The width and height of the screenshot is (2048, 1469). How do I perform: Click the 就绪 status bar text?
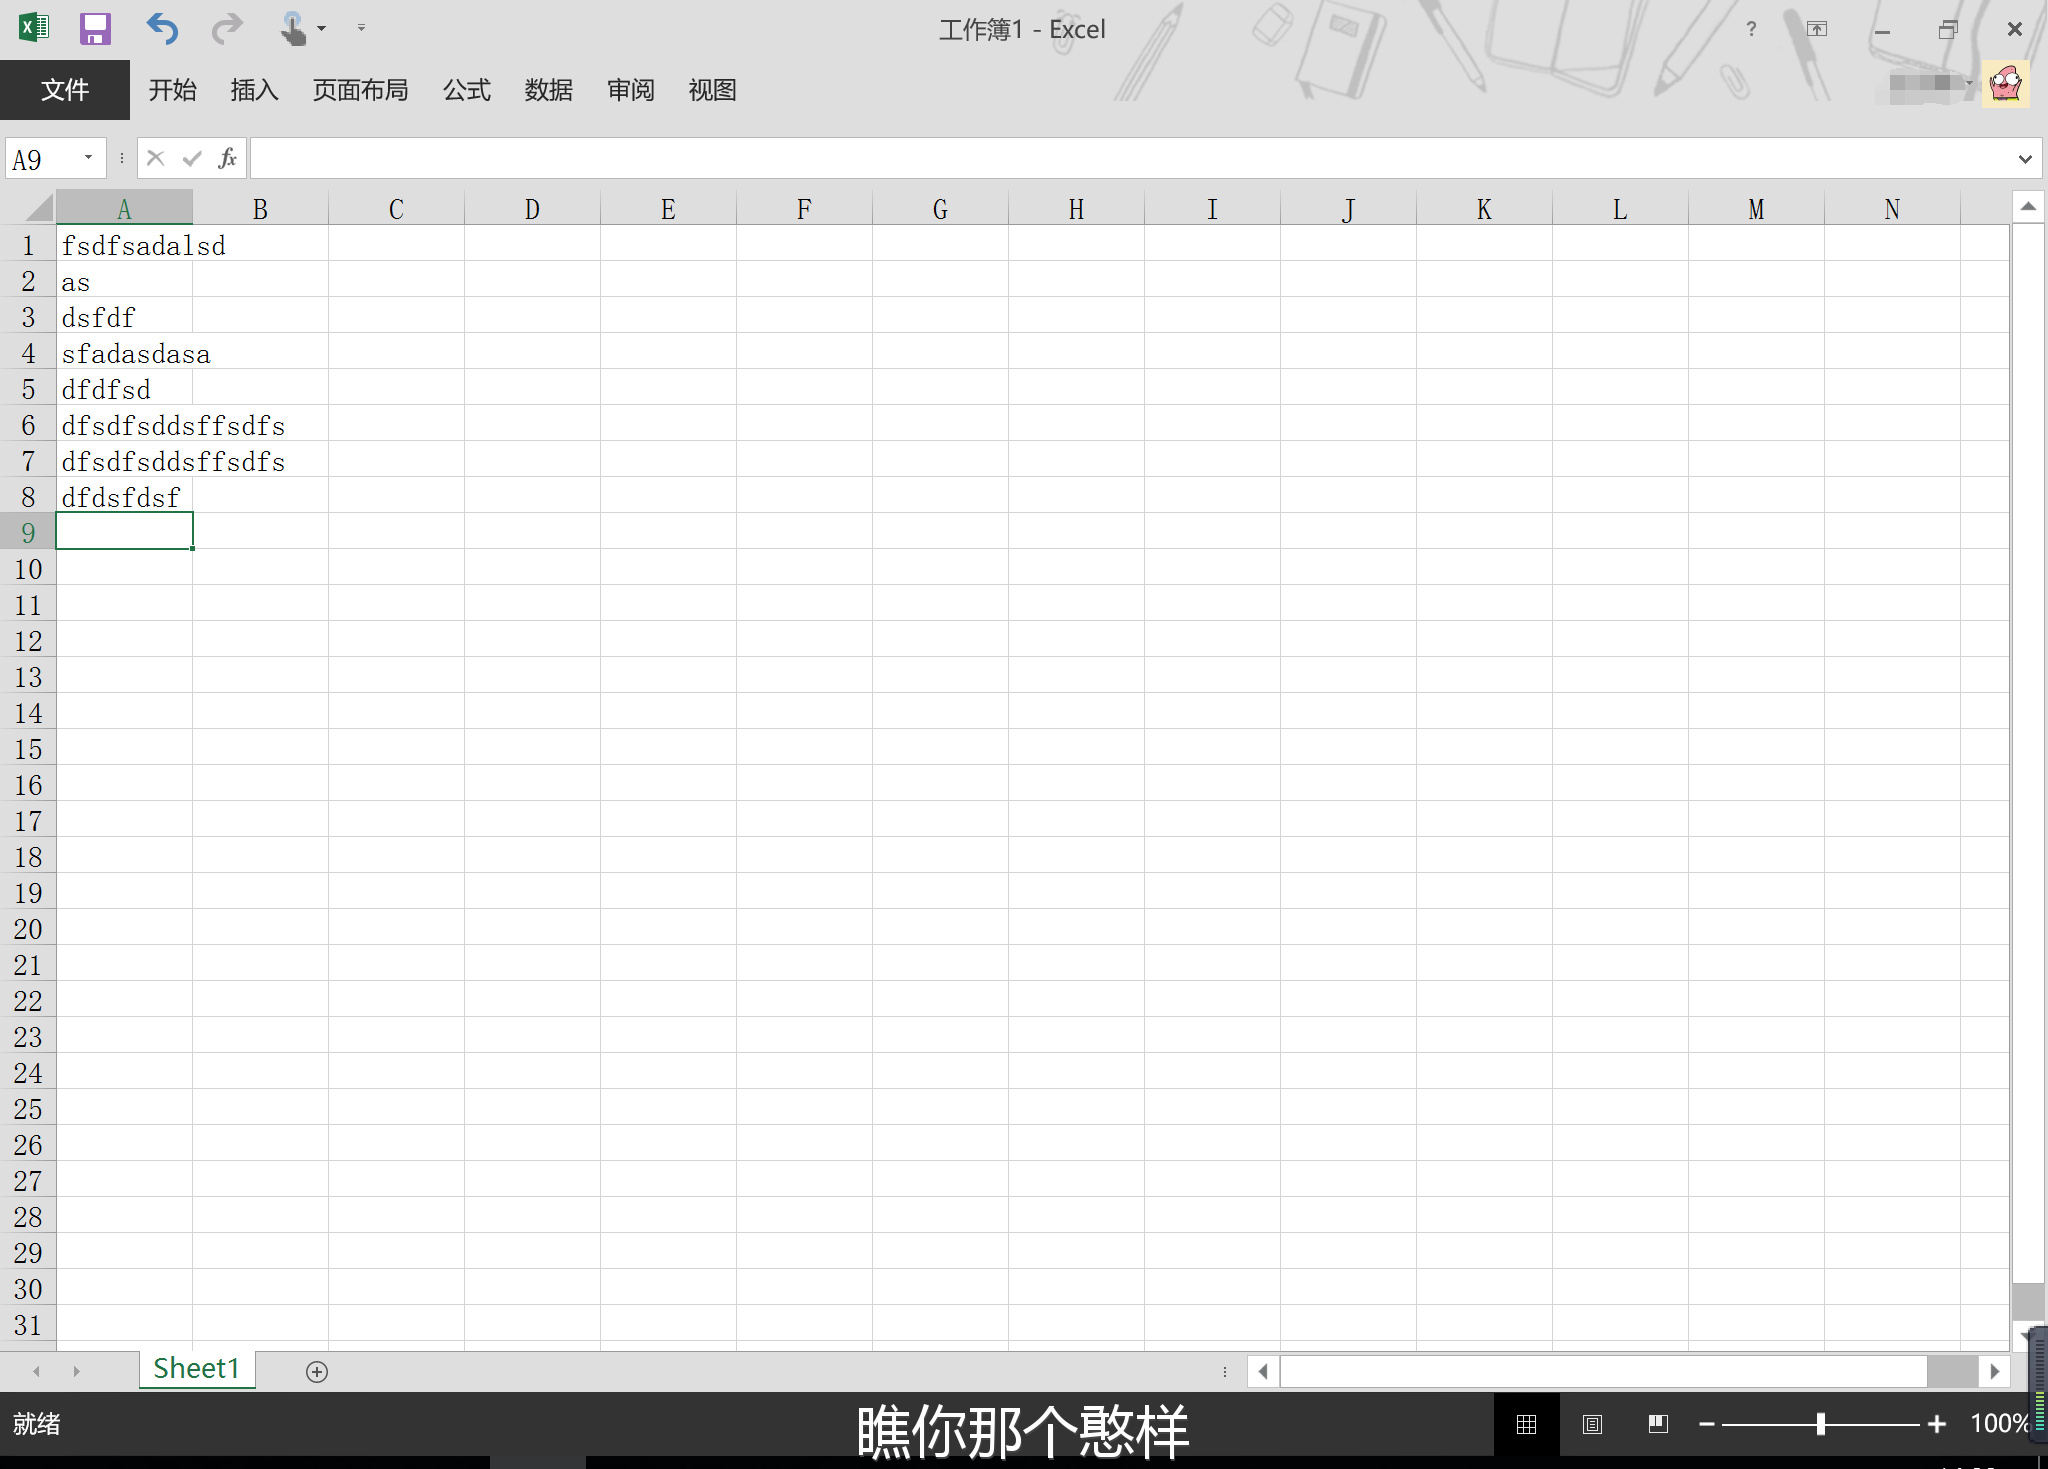[37, 1424]
